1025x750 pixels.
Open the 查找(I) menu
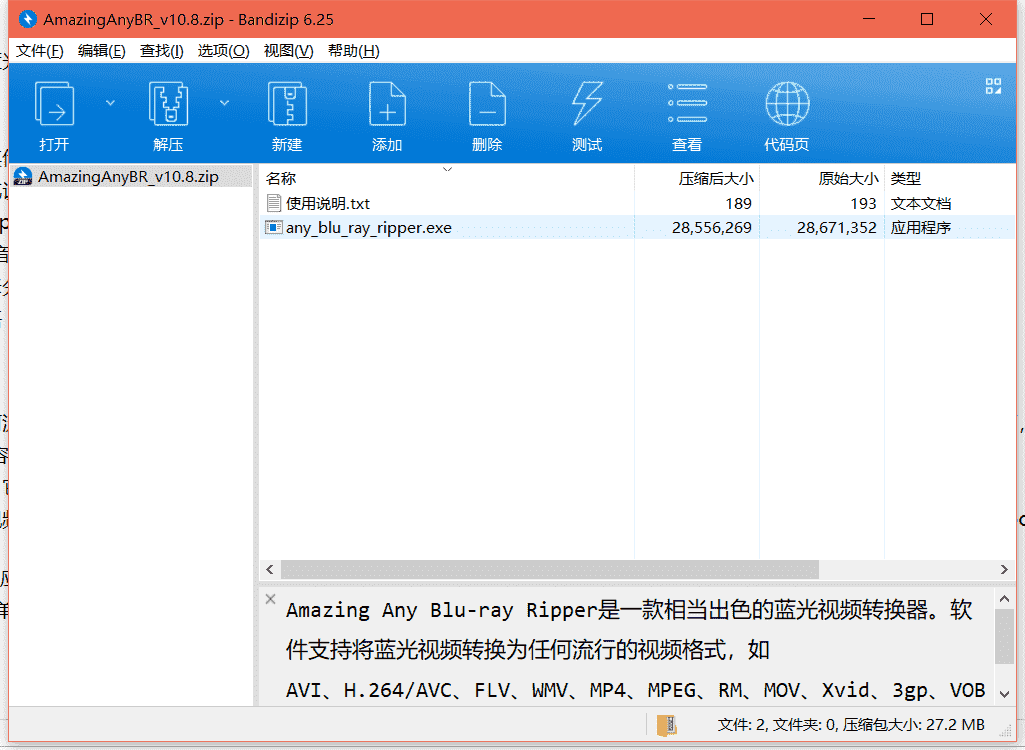point(161,51)
